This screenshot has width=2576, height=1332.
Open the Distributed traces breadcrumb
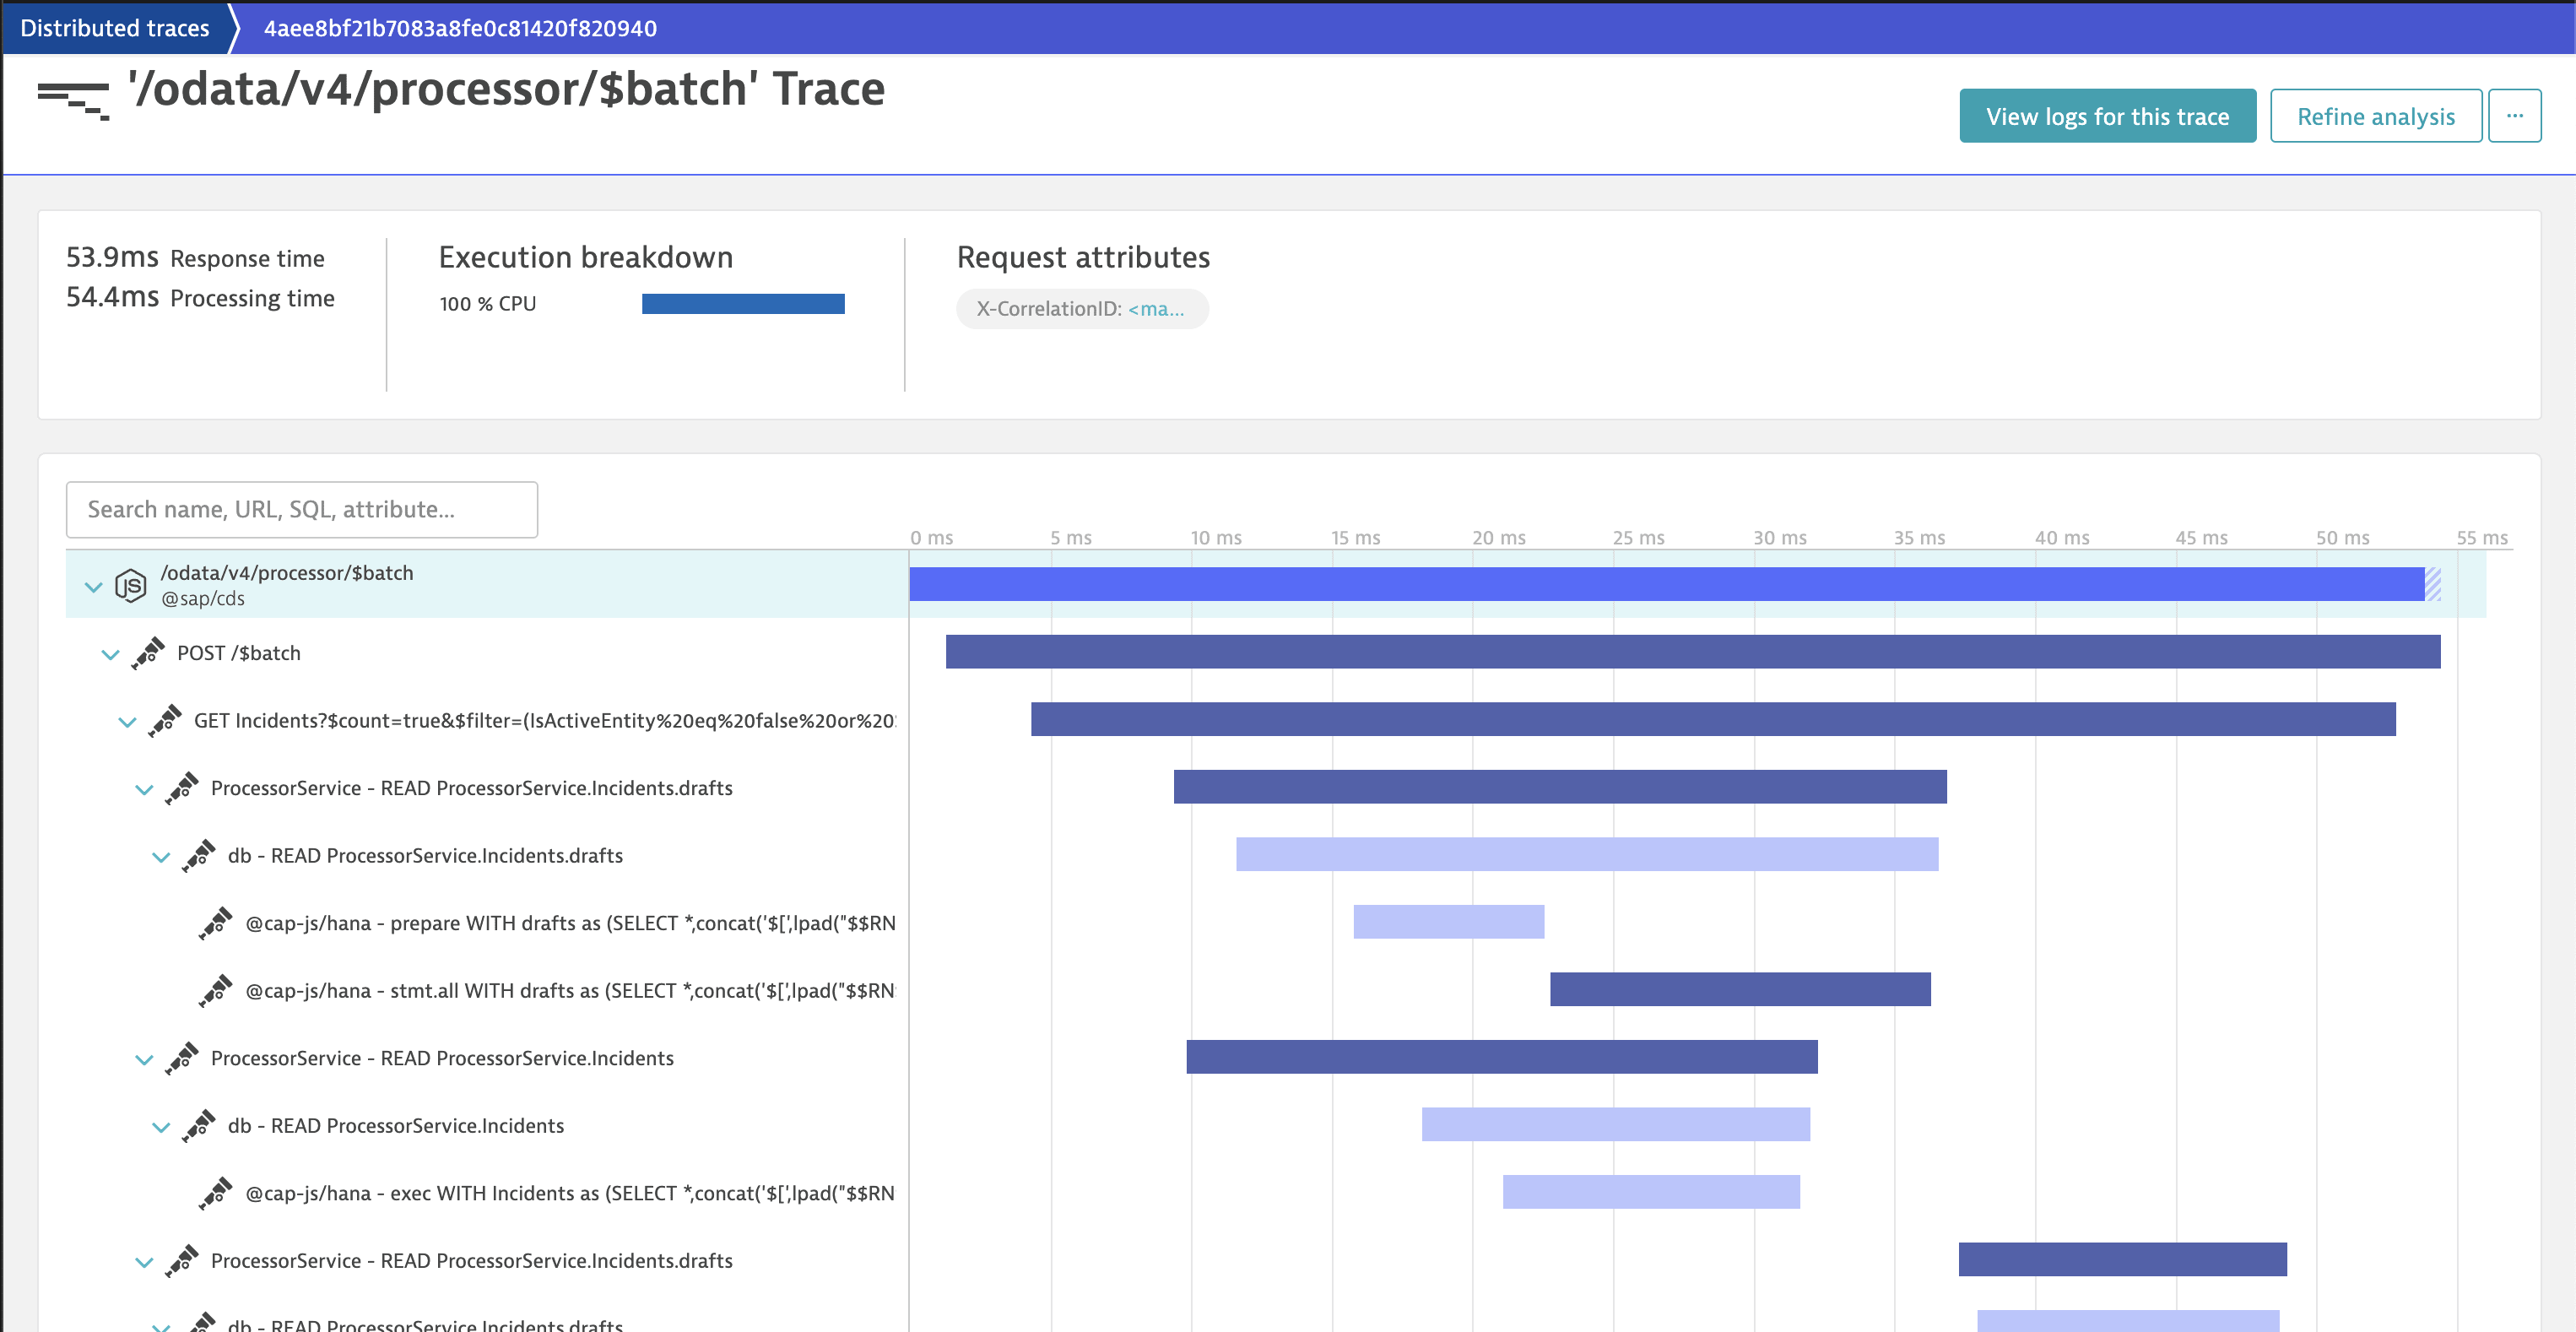pyautogui.click(x=113, y=27)
